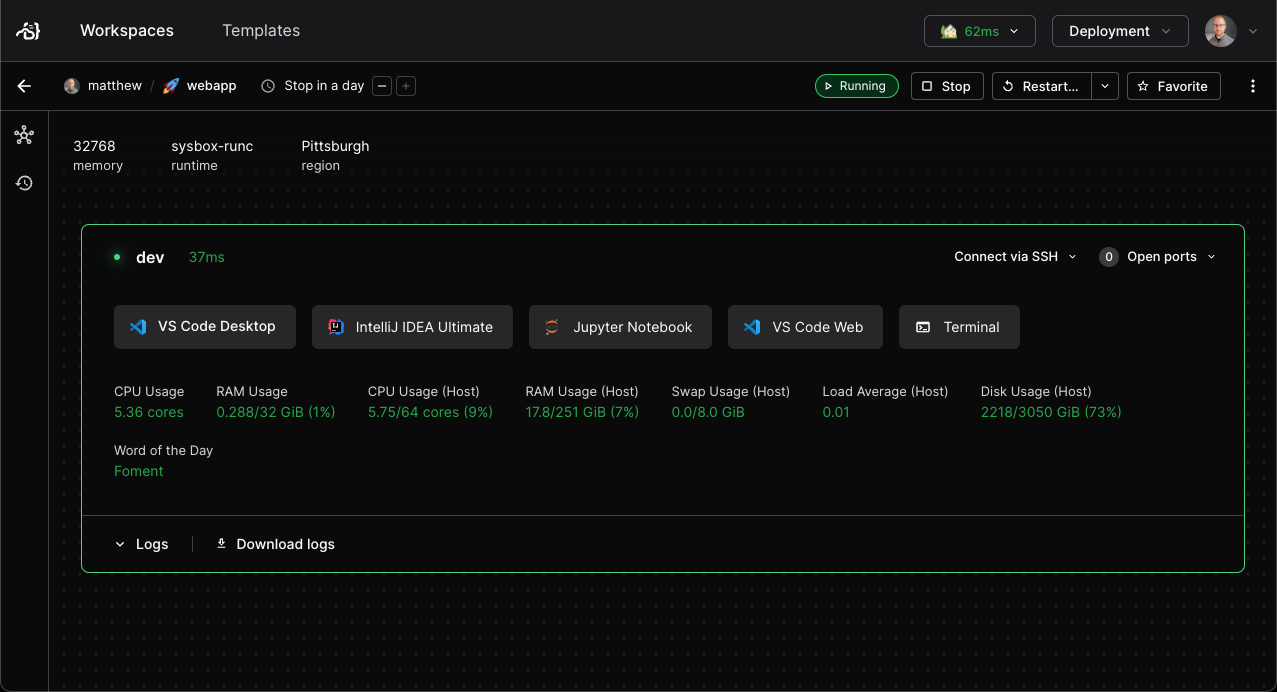Screen dimensions: 1277x692
Task: Click the clock icon beside Stop in a day
Action: (x=267, y=86)
